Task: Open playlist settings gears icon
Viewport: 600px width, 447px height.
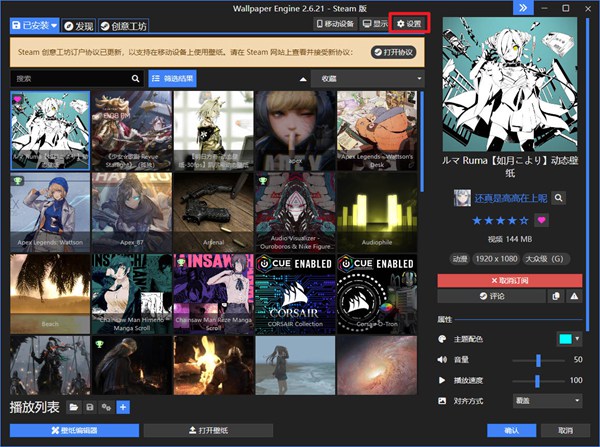Action: click(106, 407)
